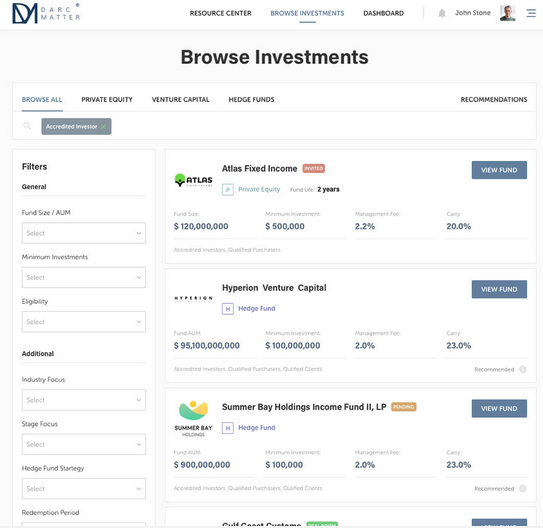Click the 2 years fund life value
543x528 pixels.
pyautogui.click(x=328, y=189)
